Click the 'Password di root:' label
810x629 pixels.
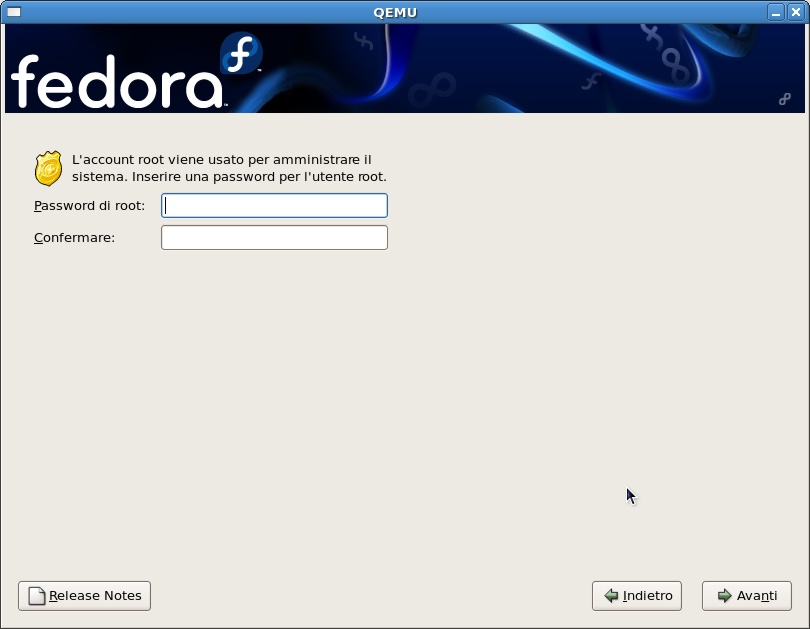[89, 206]
